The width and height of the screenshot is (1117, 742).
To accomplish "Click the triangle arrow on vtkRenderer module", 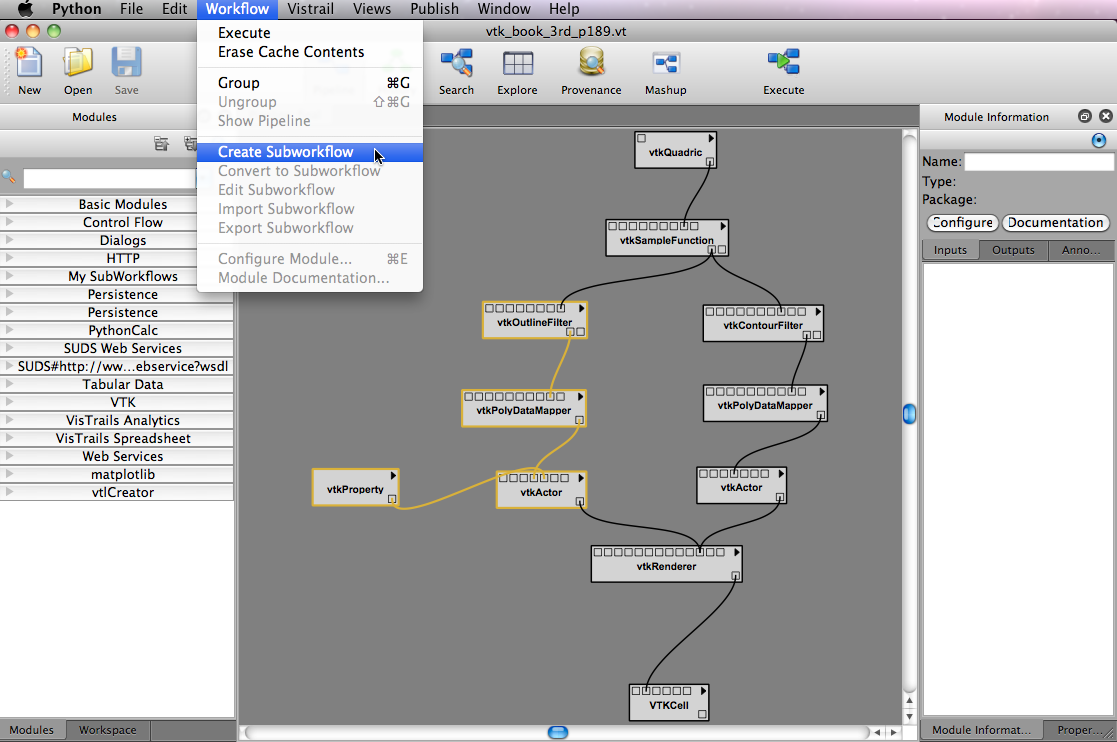I will [x=736, y=552].
